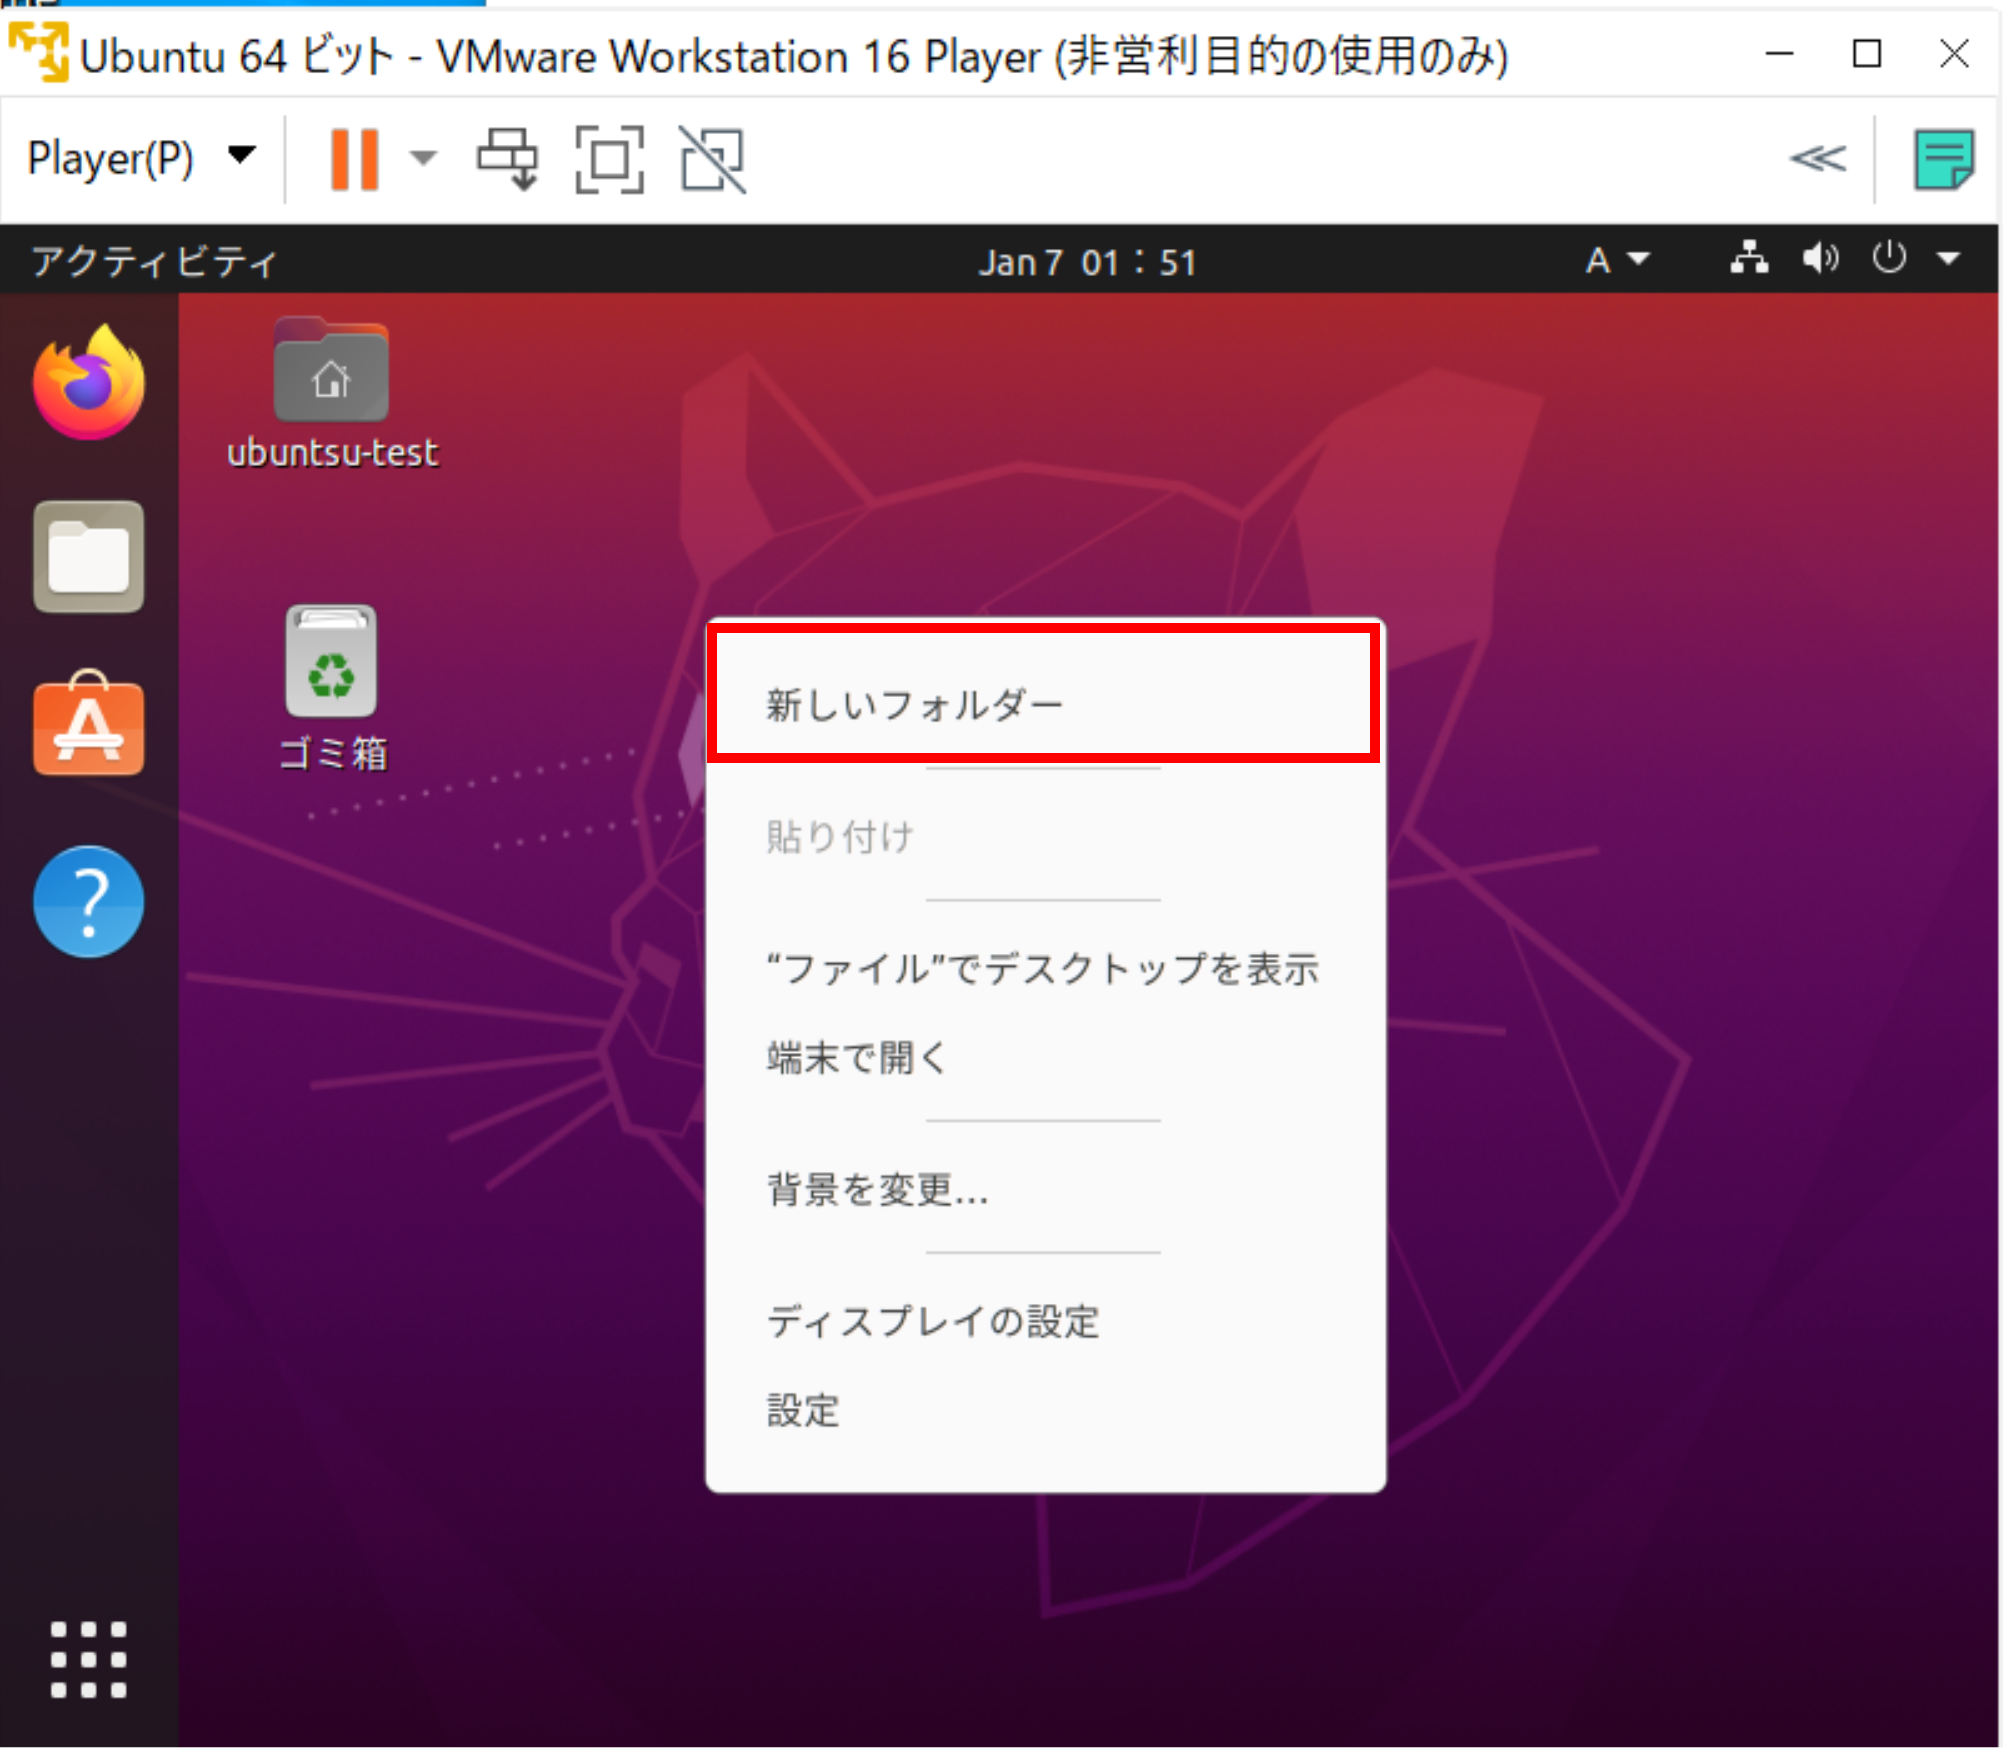Launch Firefox from the dock

pyautogui.click(x=89, y=383)
